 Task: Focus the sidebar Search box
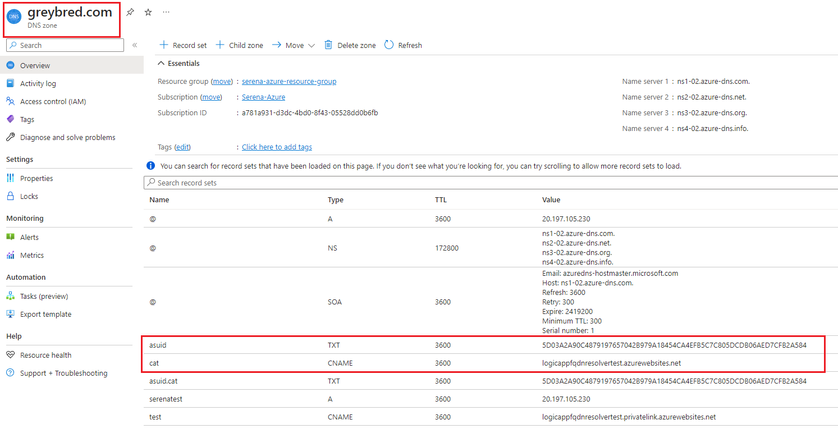pos(65,45)
